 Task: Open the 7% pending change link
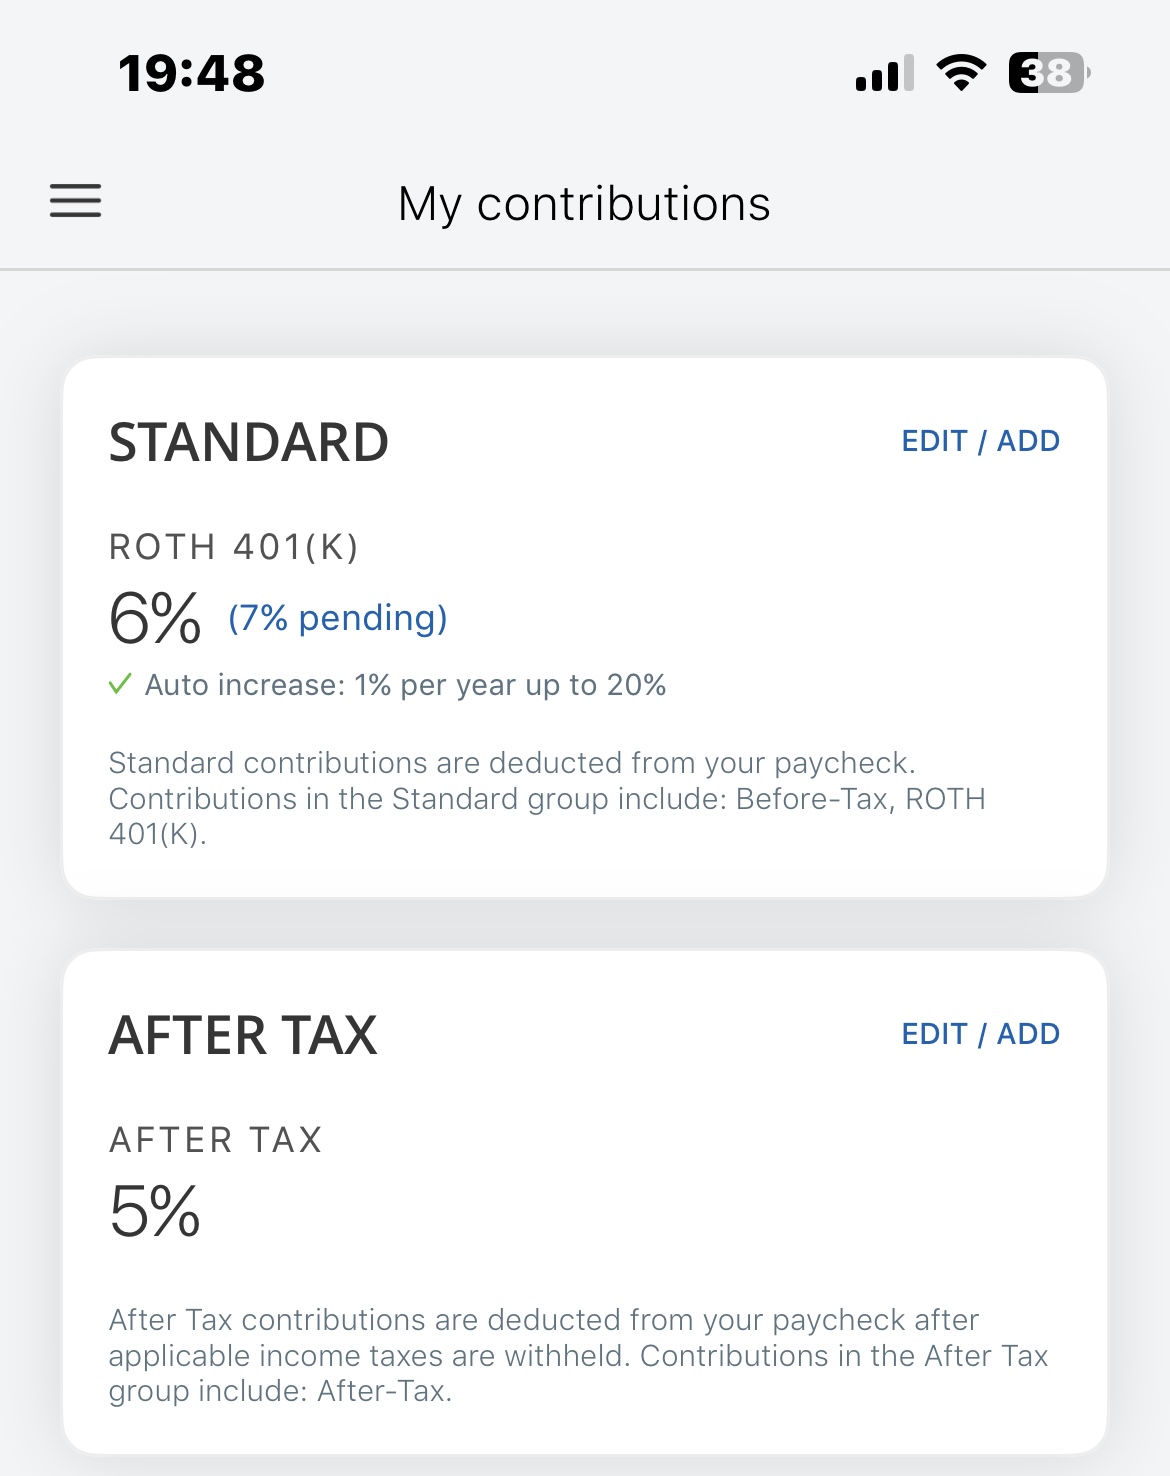point(338,618)
